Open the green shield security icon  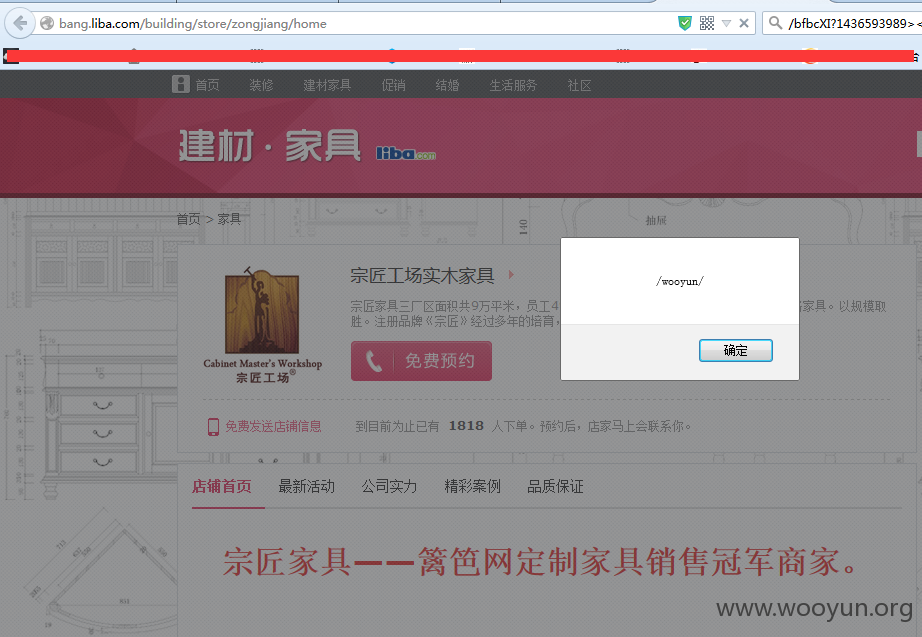684,24
